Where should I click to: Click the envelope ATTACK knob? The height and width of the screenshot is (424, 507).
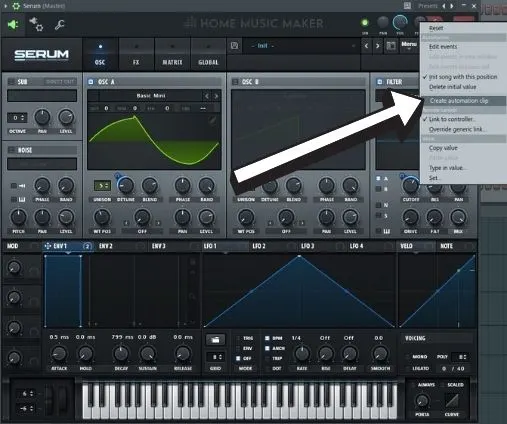pos(59,353)
